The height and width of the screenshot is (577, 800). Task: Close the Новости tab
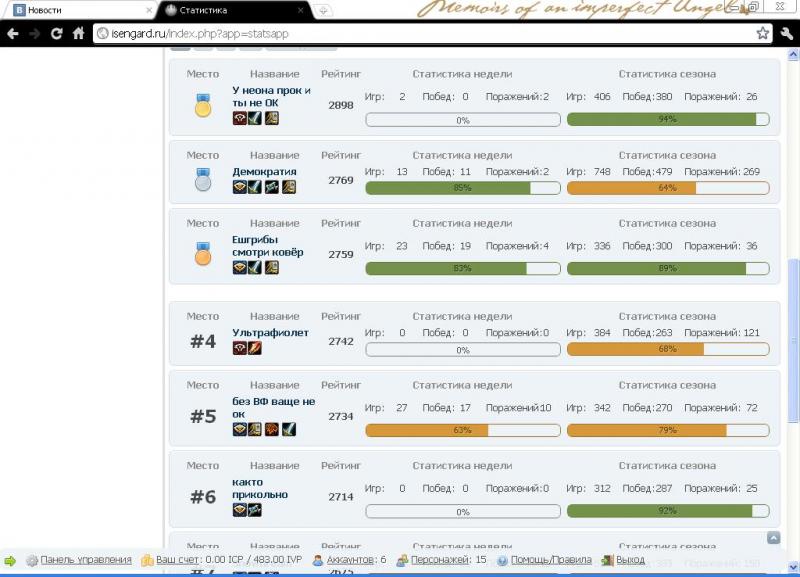(x=149, y=10)
